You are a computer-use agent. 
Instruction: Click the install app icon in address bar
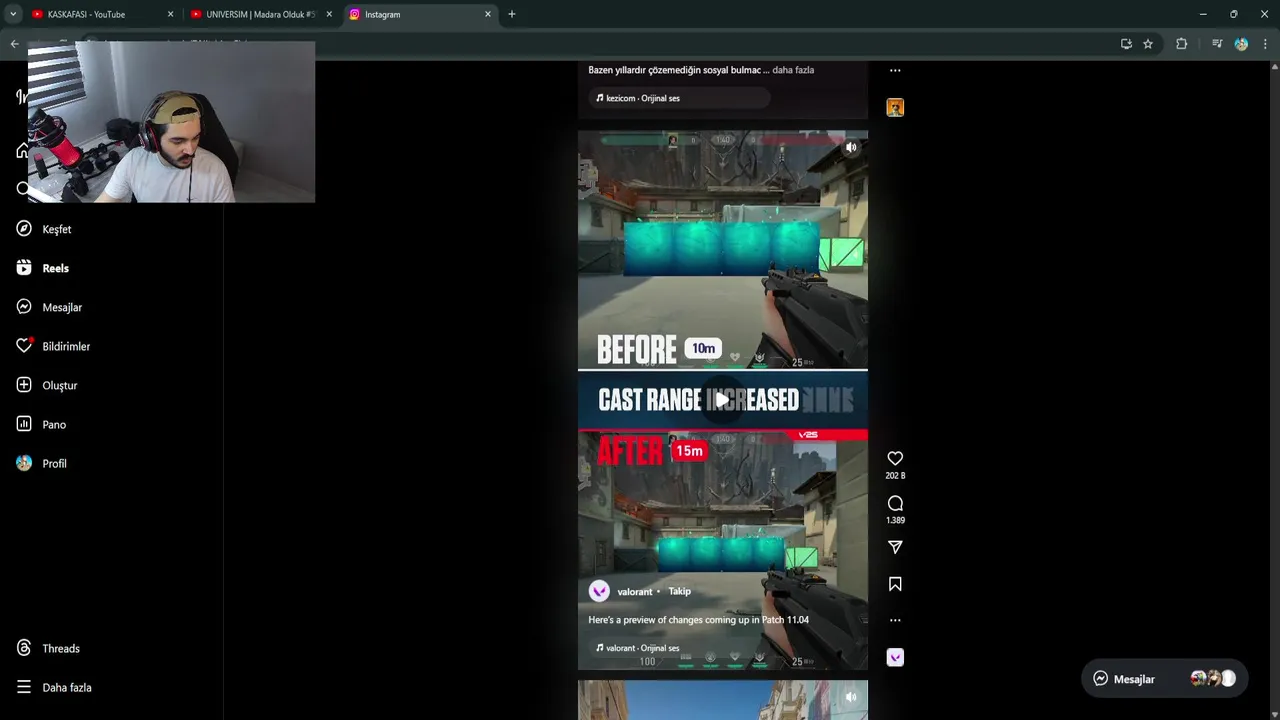[x=1126, y=44]
